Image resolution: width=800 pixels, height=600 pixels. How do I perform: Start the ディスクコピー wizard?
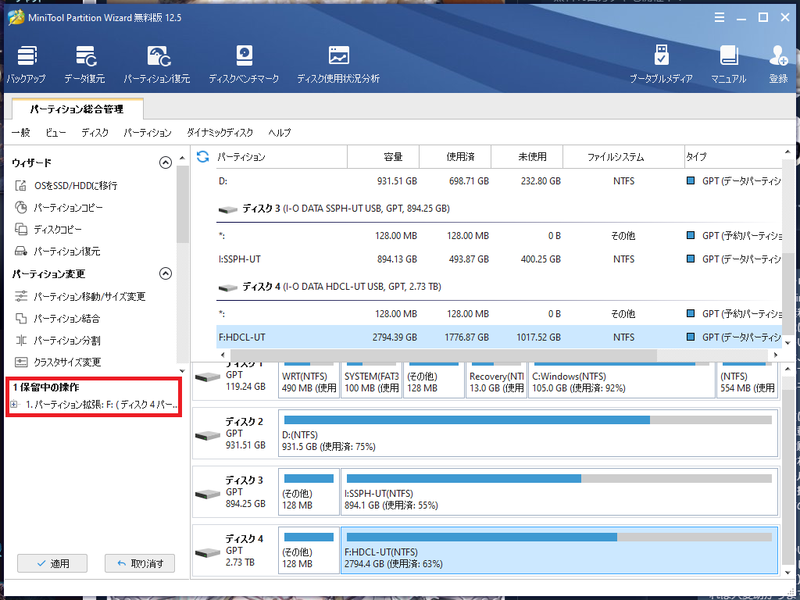point(57,230)
